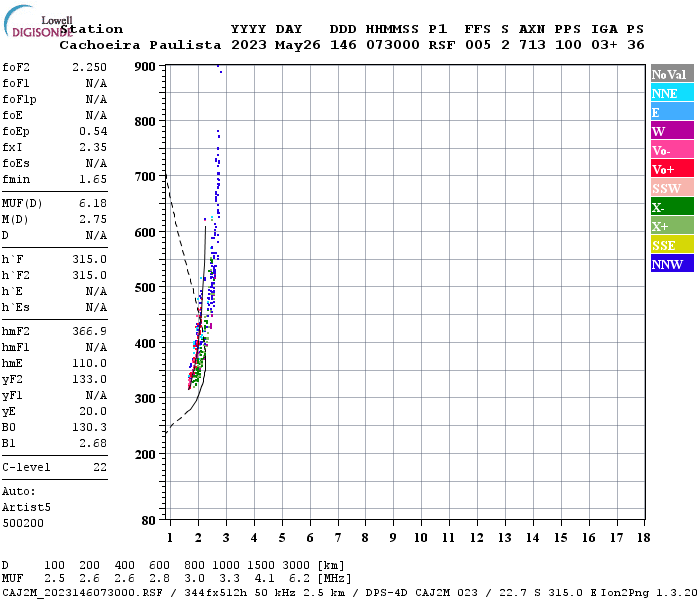The image size is (700, 600).
Task: Click the 500200 code under Artist5
Action: [23, 523]
